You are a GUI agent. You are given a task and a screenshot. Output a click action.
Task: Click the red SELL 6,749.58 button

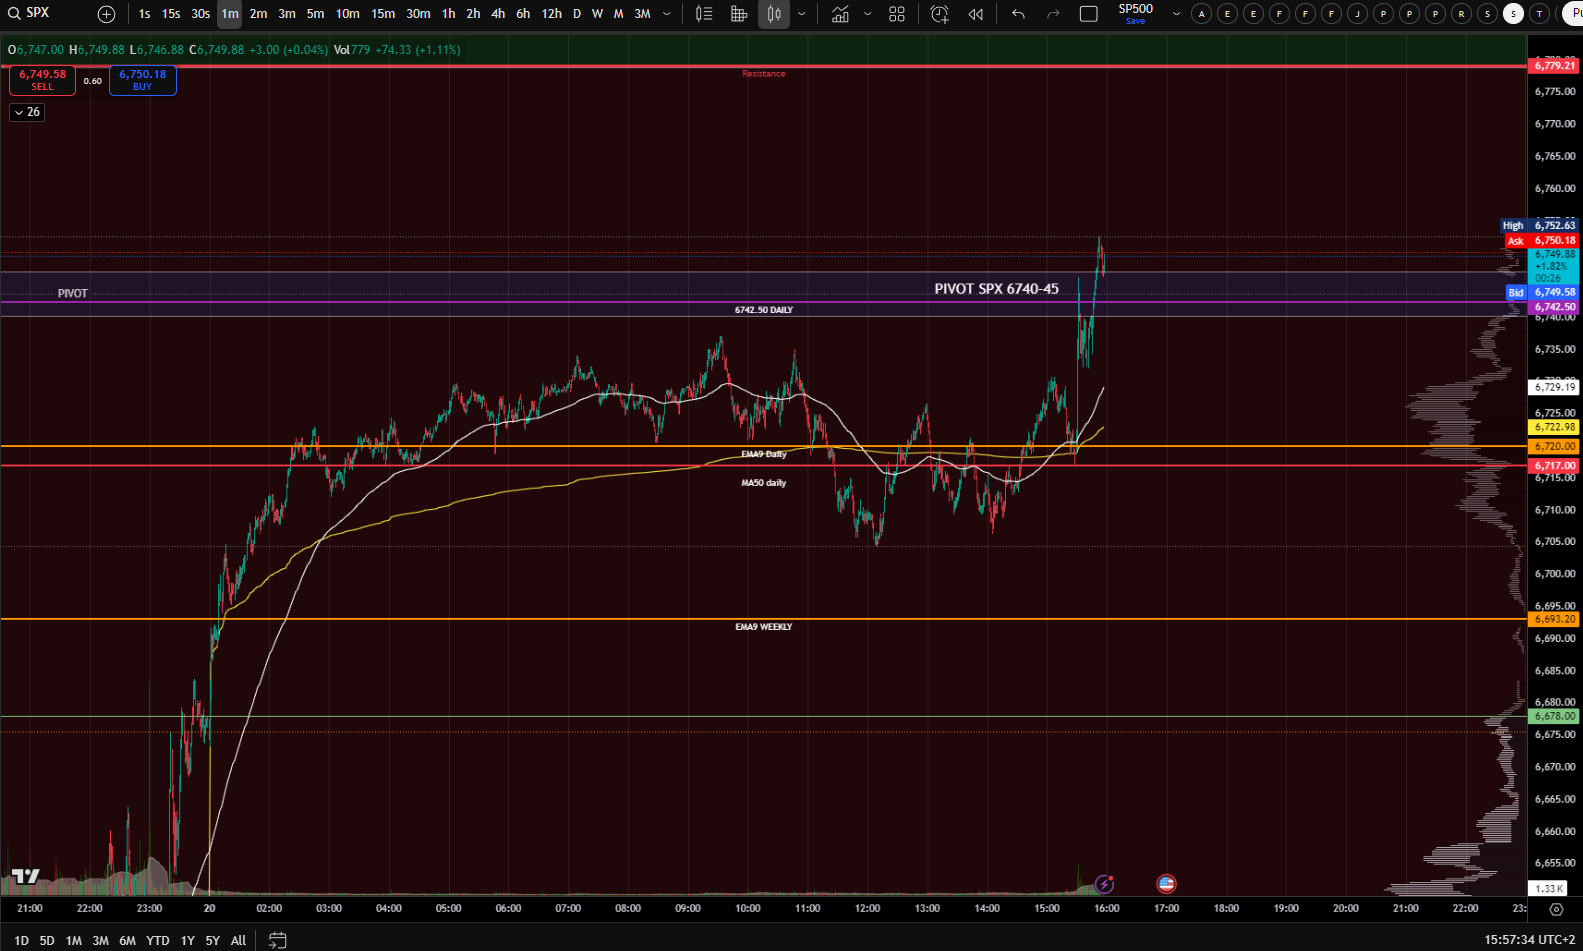coord(42,80)
